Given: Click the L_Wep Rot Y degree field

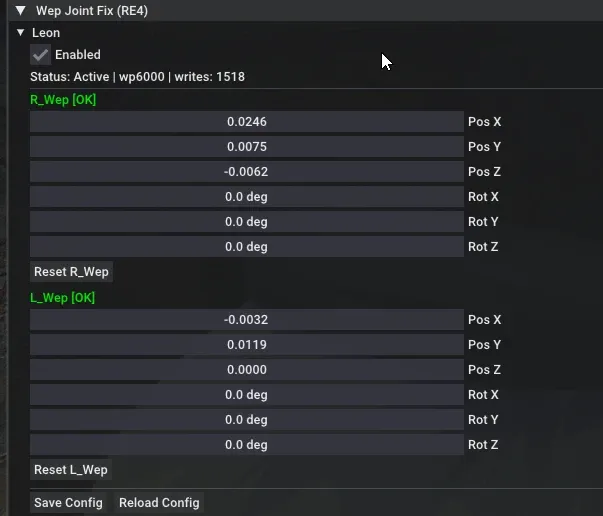Looking at the screenshot, I should click(247, 419).
